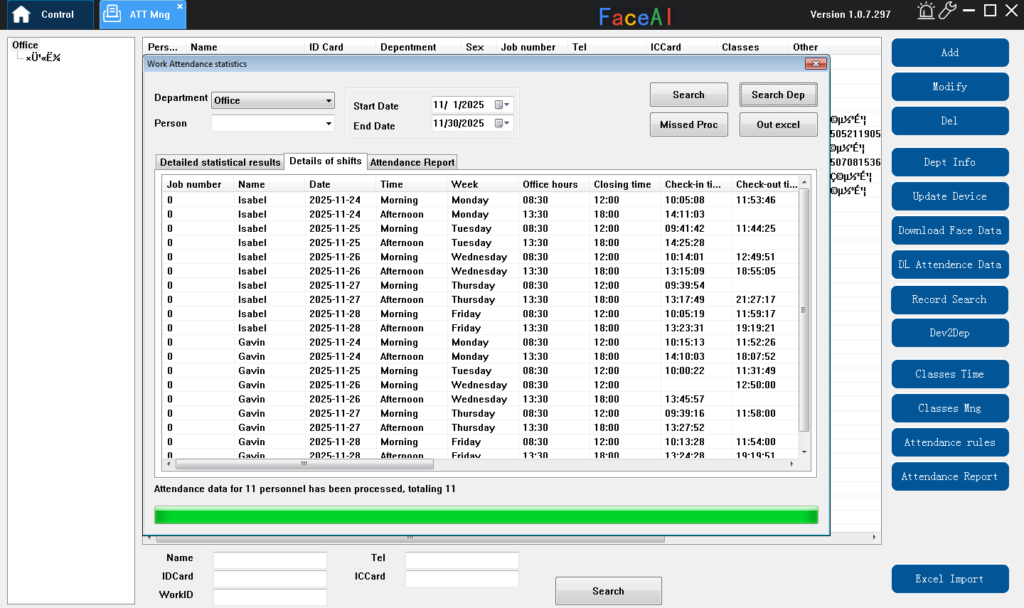Viewport: 1024px width, 608px height.
Task: Open Record Search
Action: pos(950,299)
